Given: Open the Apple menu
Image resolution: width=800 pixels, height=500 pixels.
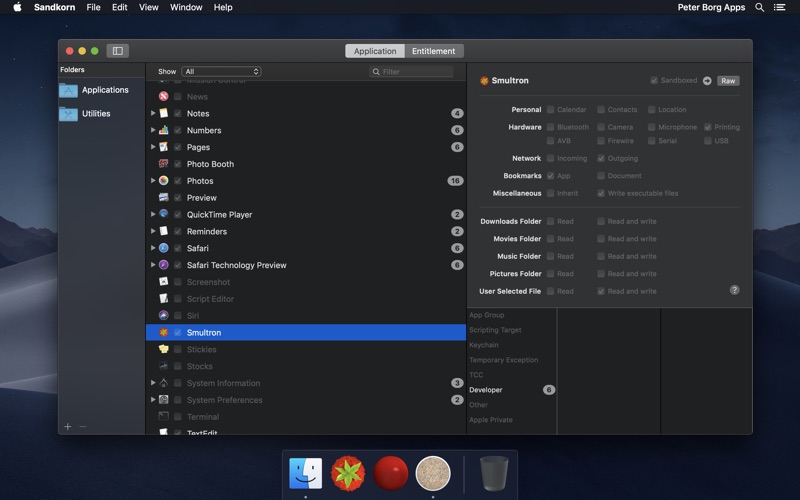Looking at the screenshot, I should point(17,7).
